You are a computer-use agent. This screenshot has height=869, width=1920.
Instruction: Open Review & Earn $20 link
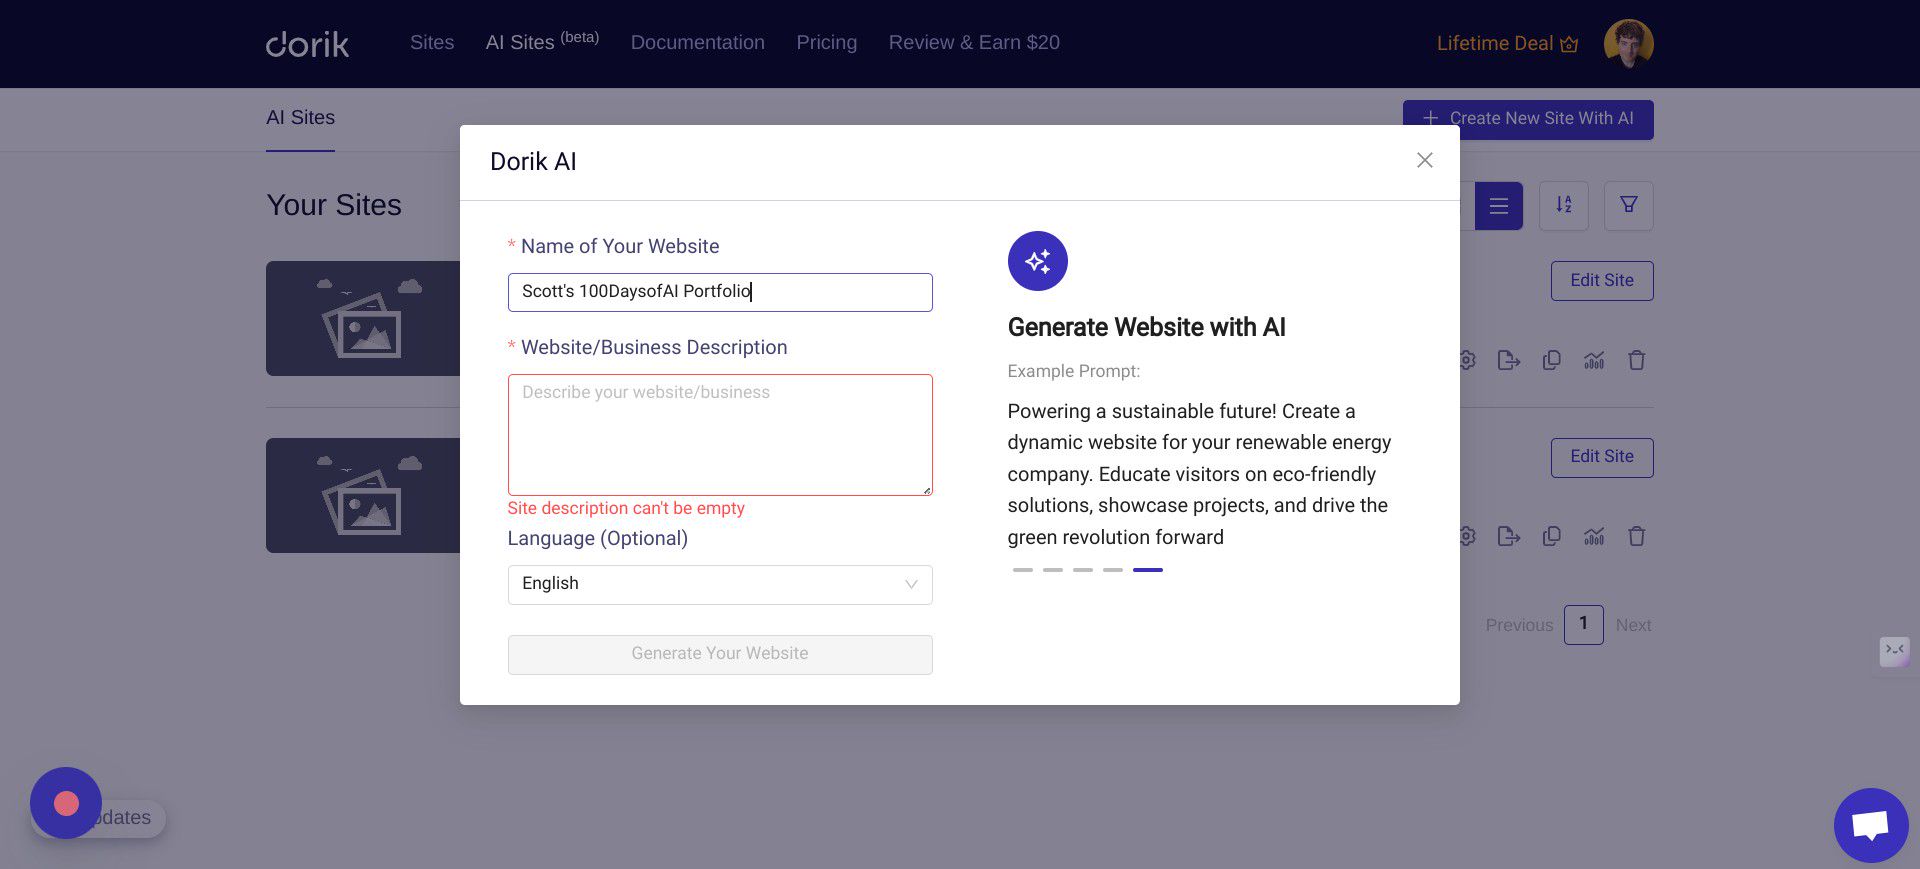[974, 42]
